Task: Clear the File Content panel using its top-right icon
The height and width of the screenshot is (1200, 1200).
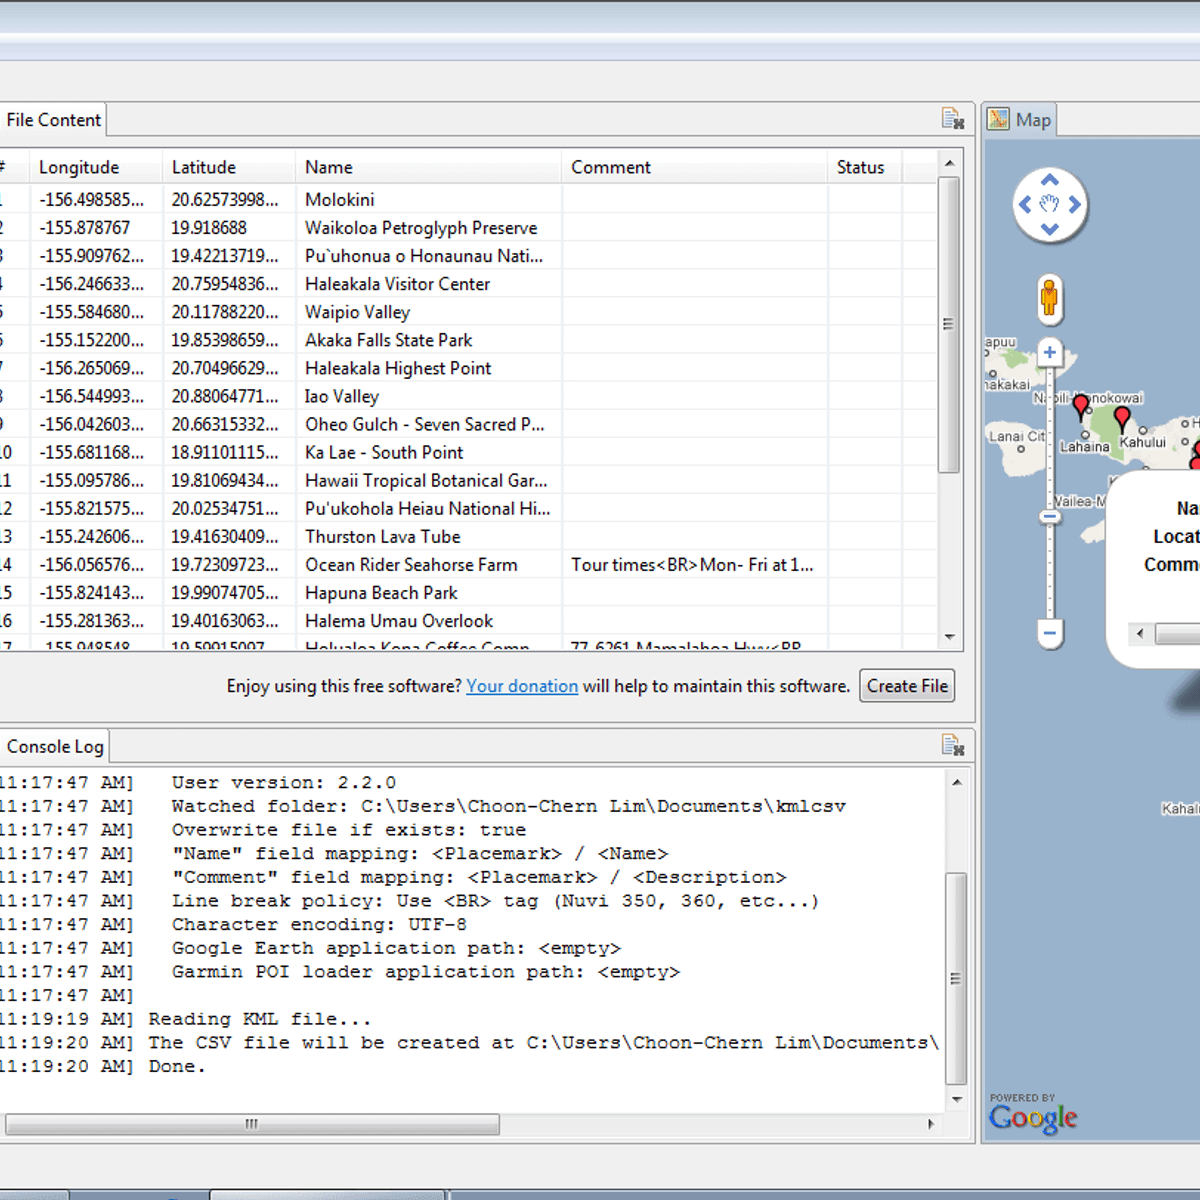Action: click(x=952, y=119)
